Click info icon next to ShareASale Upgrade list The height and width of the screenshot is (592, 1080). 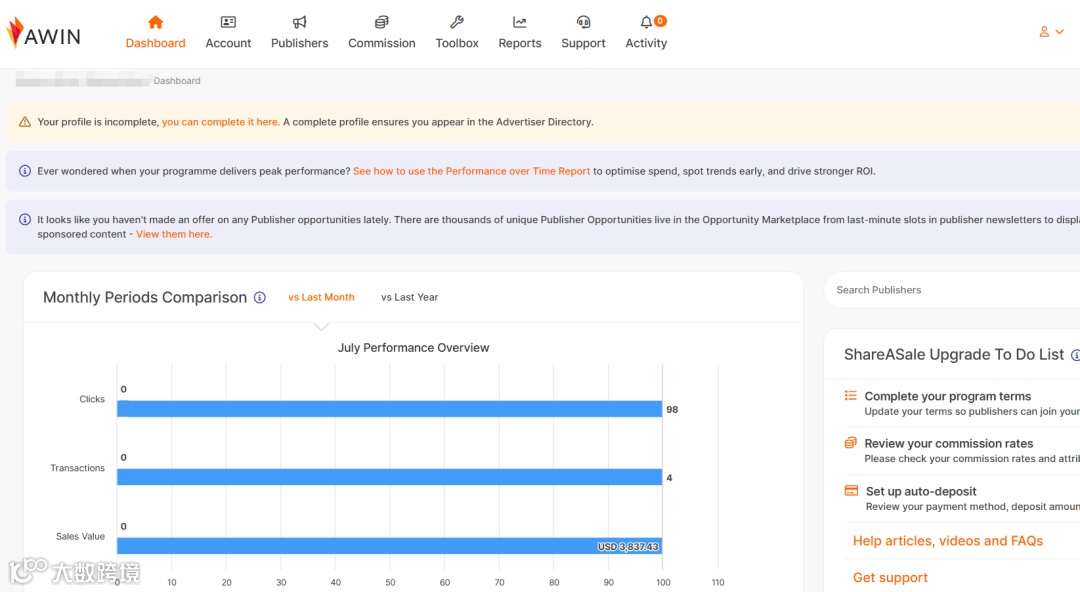point(1075,355)
